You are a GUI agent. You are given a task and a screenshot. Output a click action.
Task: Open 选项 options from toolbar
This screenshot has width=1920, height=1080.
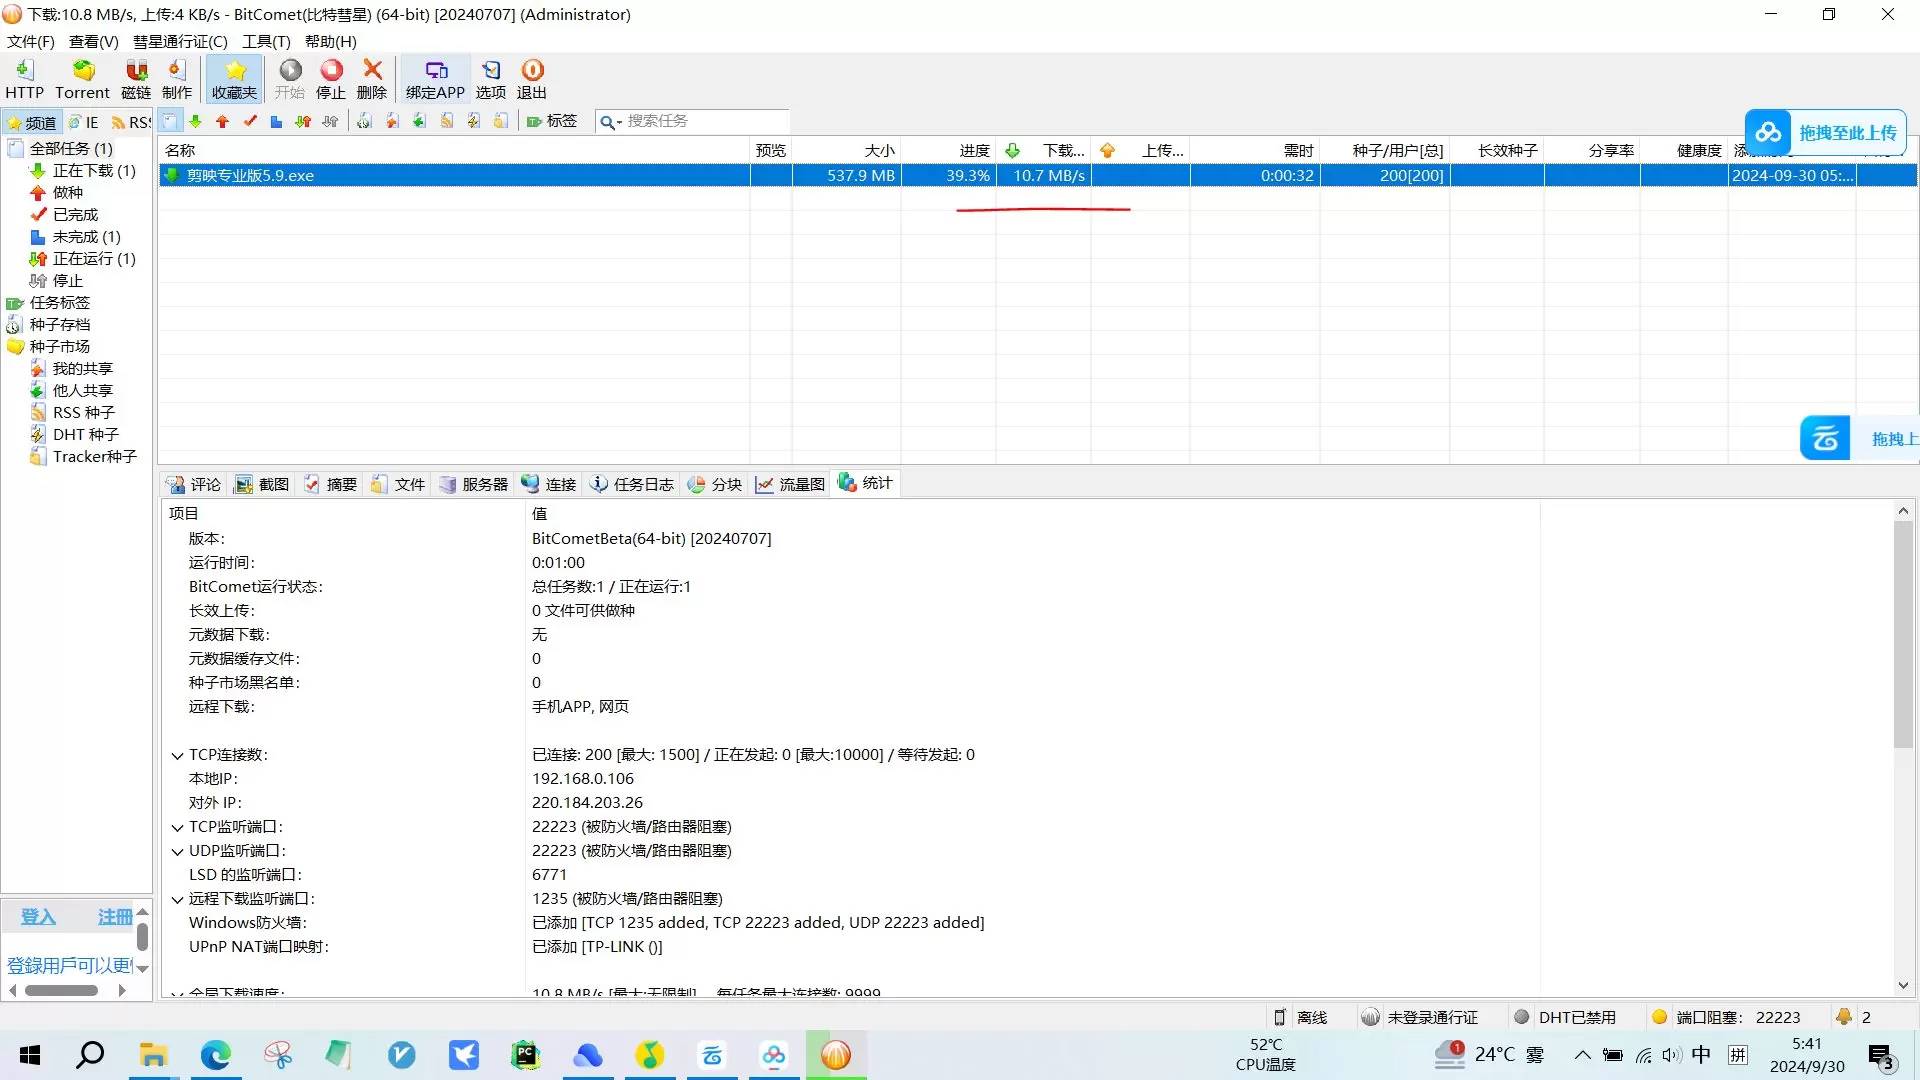(x=491, y=79)
